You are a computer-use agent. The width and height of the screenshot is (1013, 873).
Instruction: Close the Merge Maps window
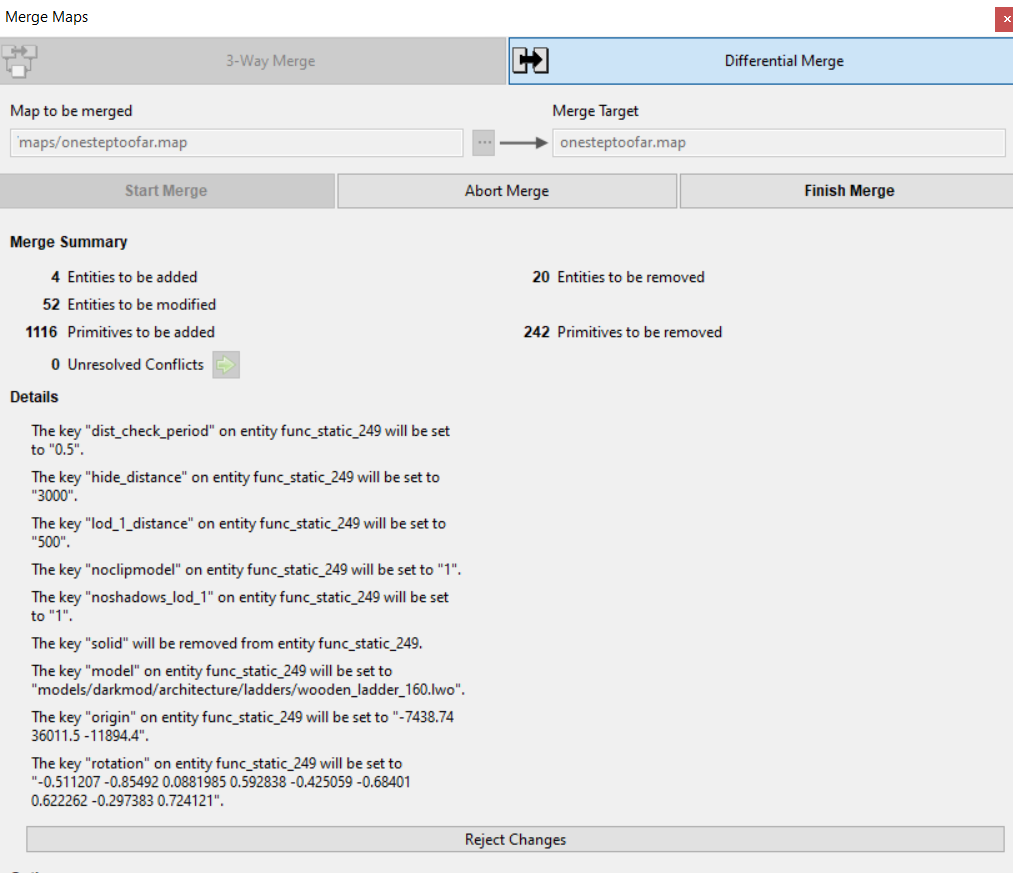[1003, 18]
